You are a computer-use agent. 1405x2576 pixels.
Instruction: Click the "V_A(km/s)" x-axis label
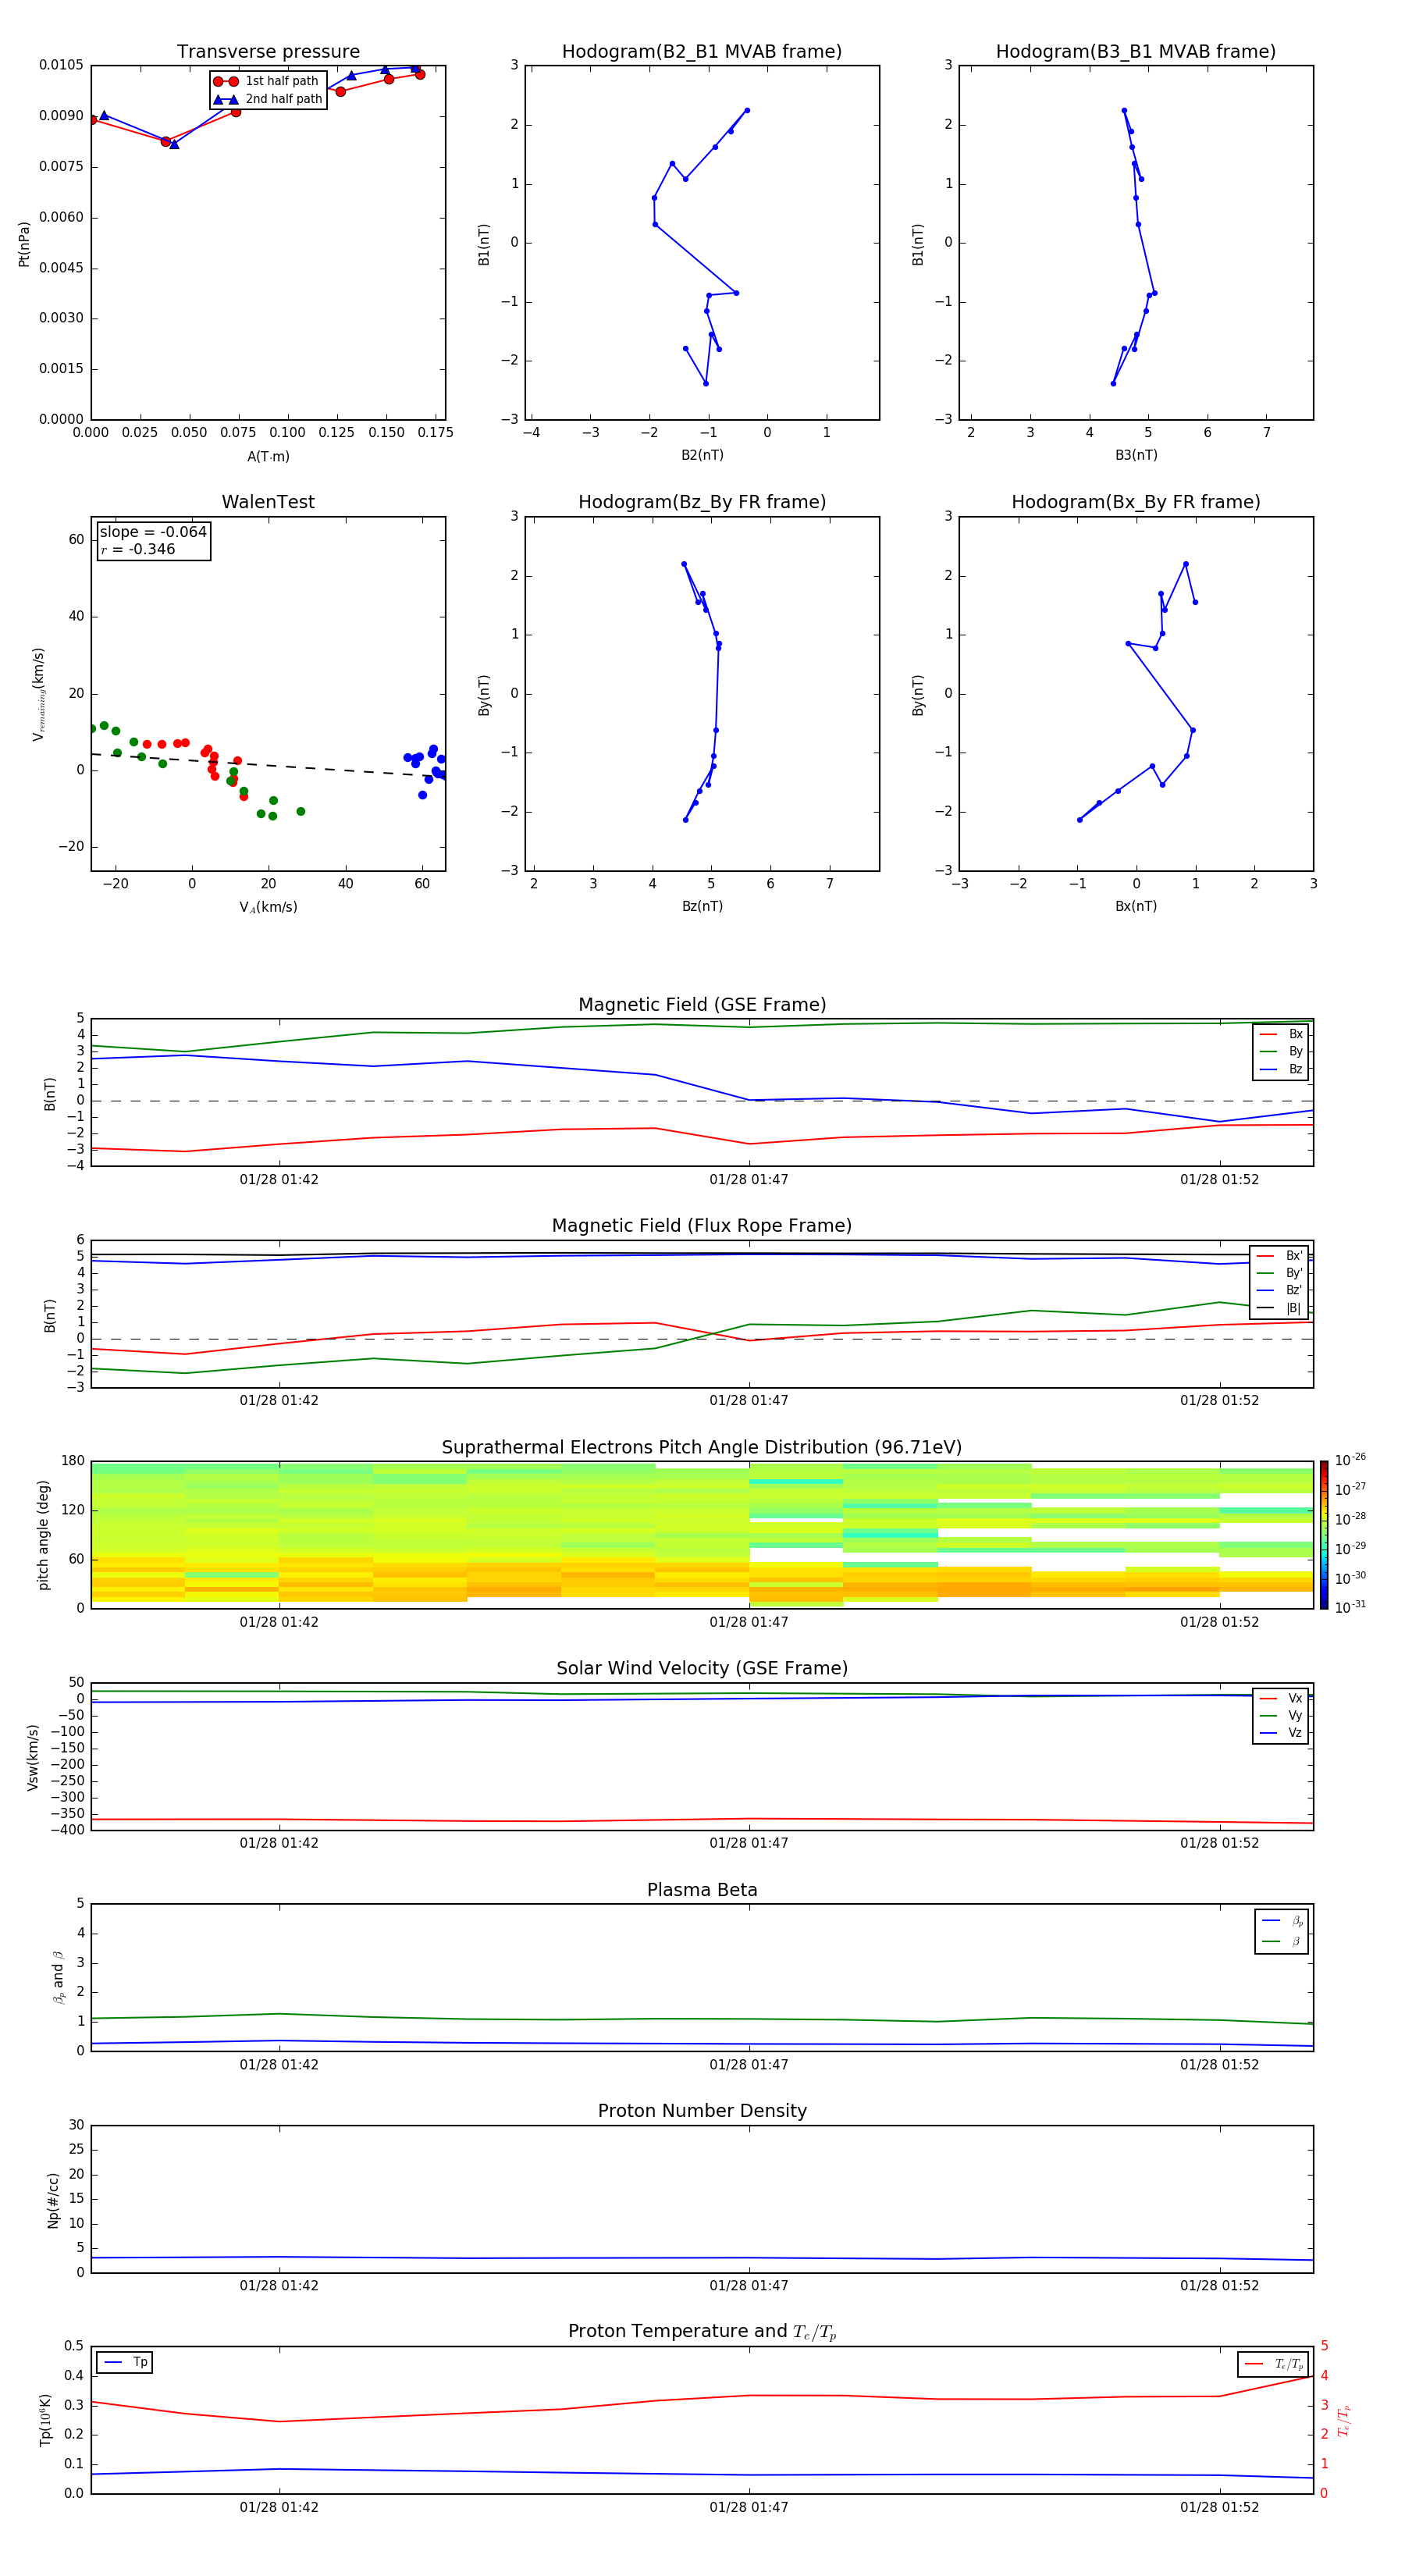pos(268,907)
